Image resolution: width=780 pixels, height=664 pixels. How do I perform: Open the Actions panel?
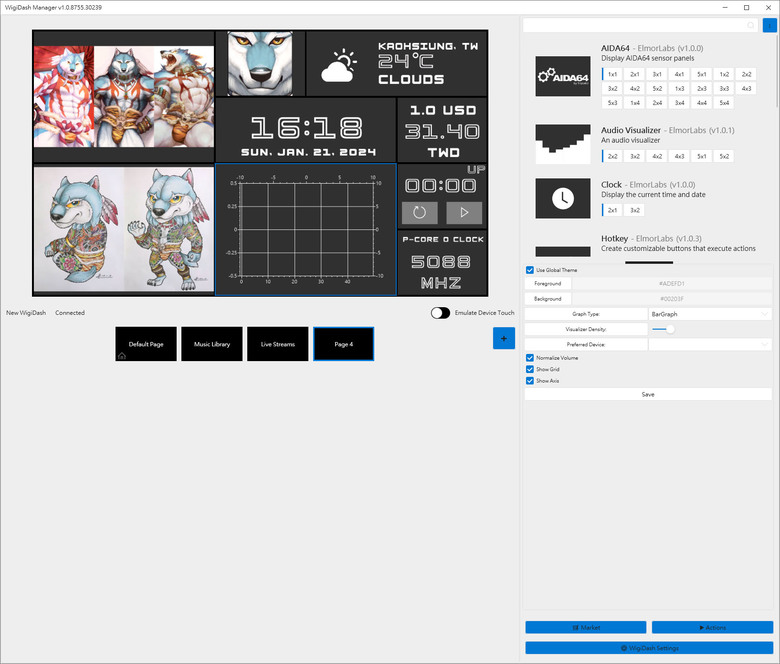pos(712,628)
